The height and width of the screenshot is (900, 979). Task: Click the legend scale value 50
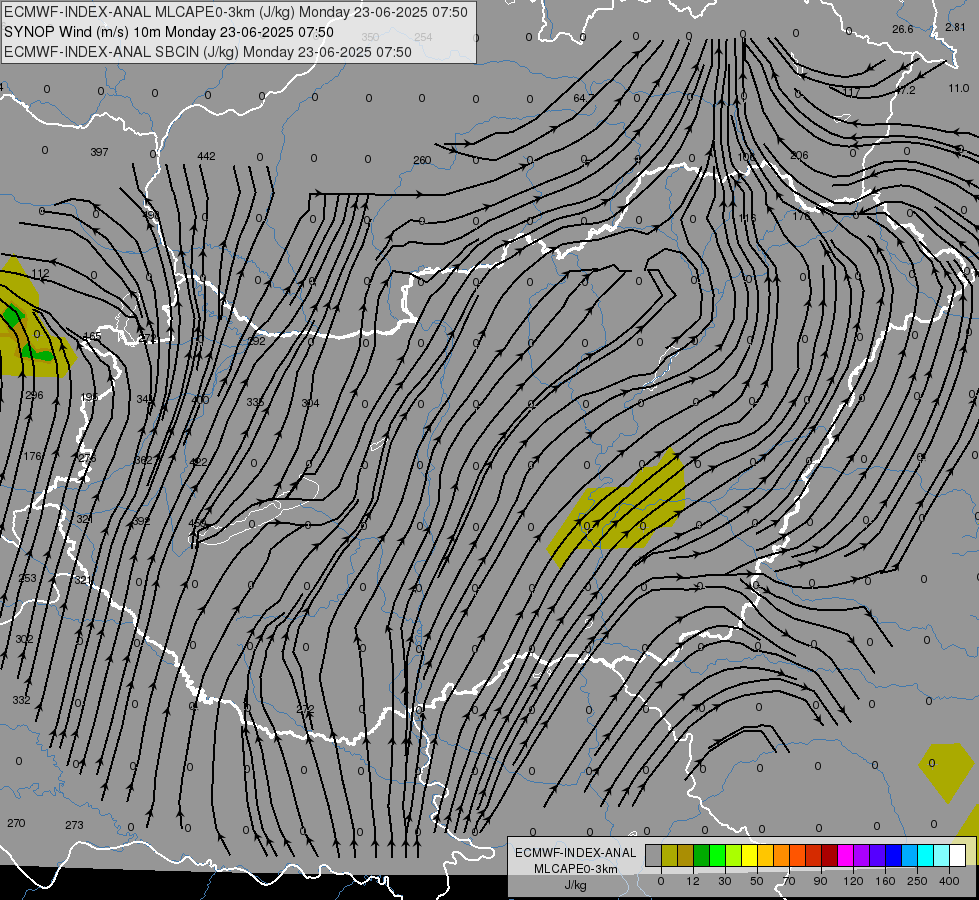[x=756, y=881]
